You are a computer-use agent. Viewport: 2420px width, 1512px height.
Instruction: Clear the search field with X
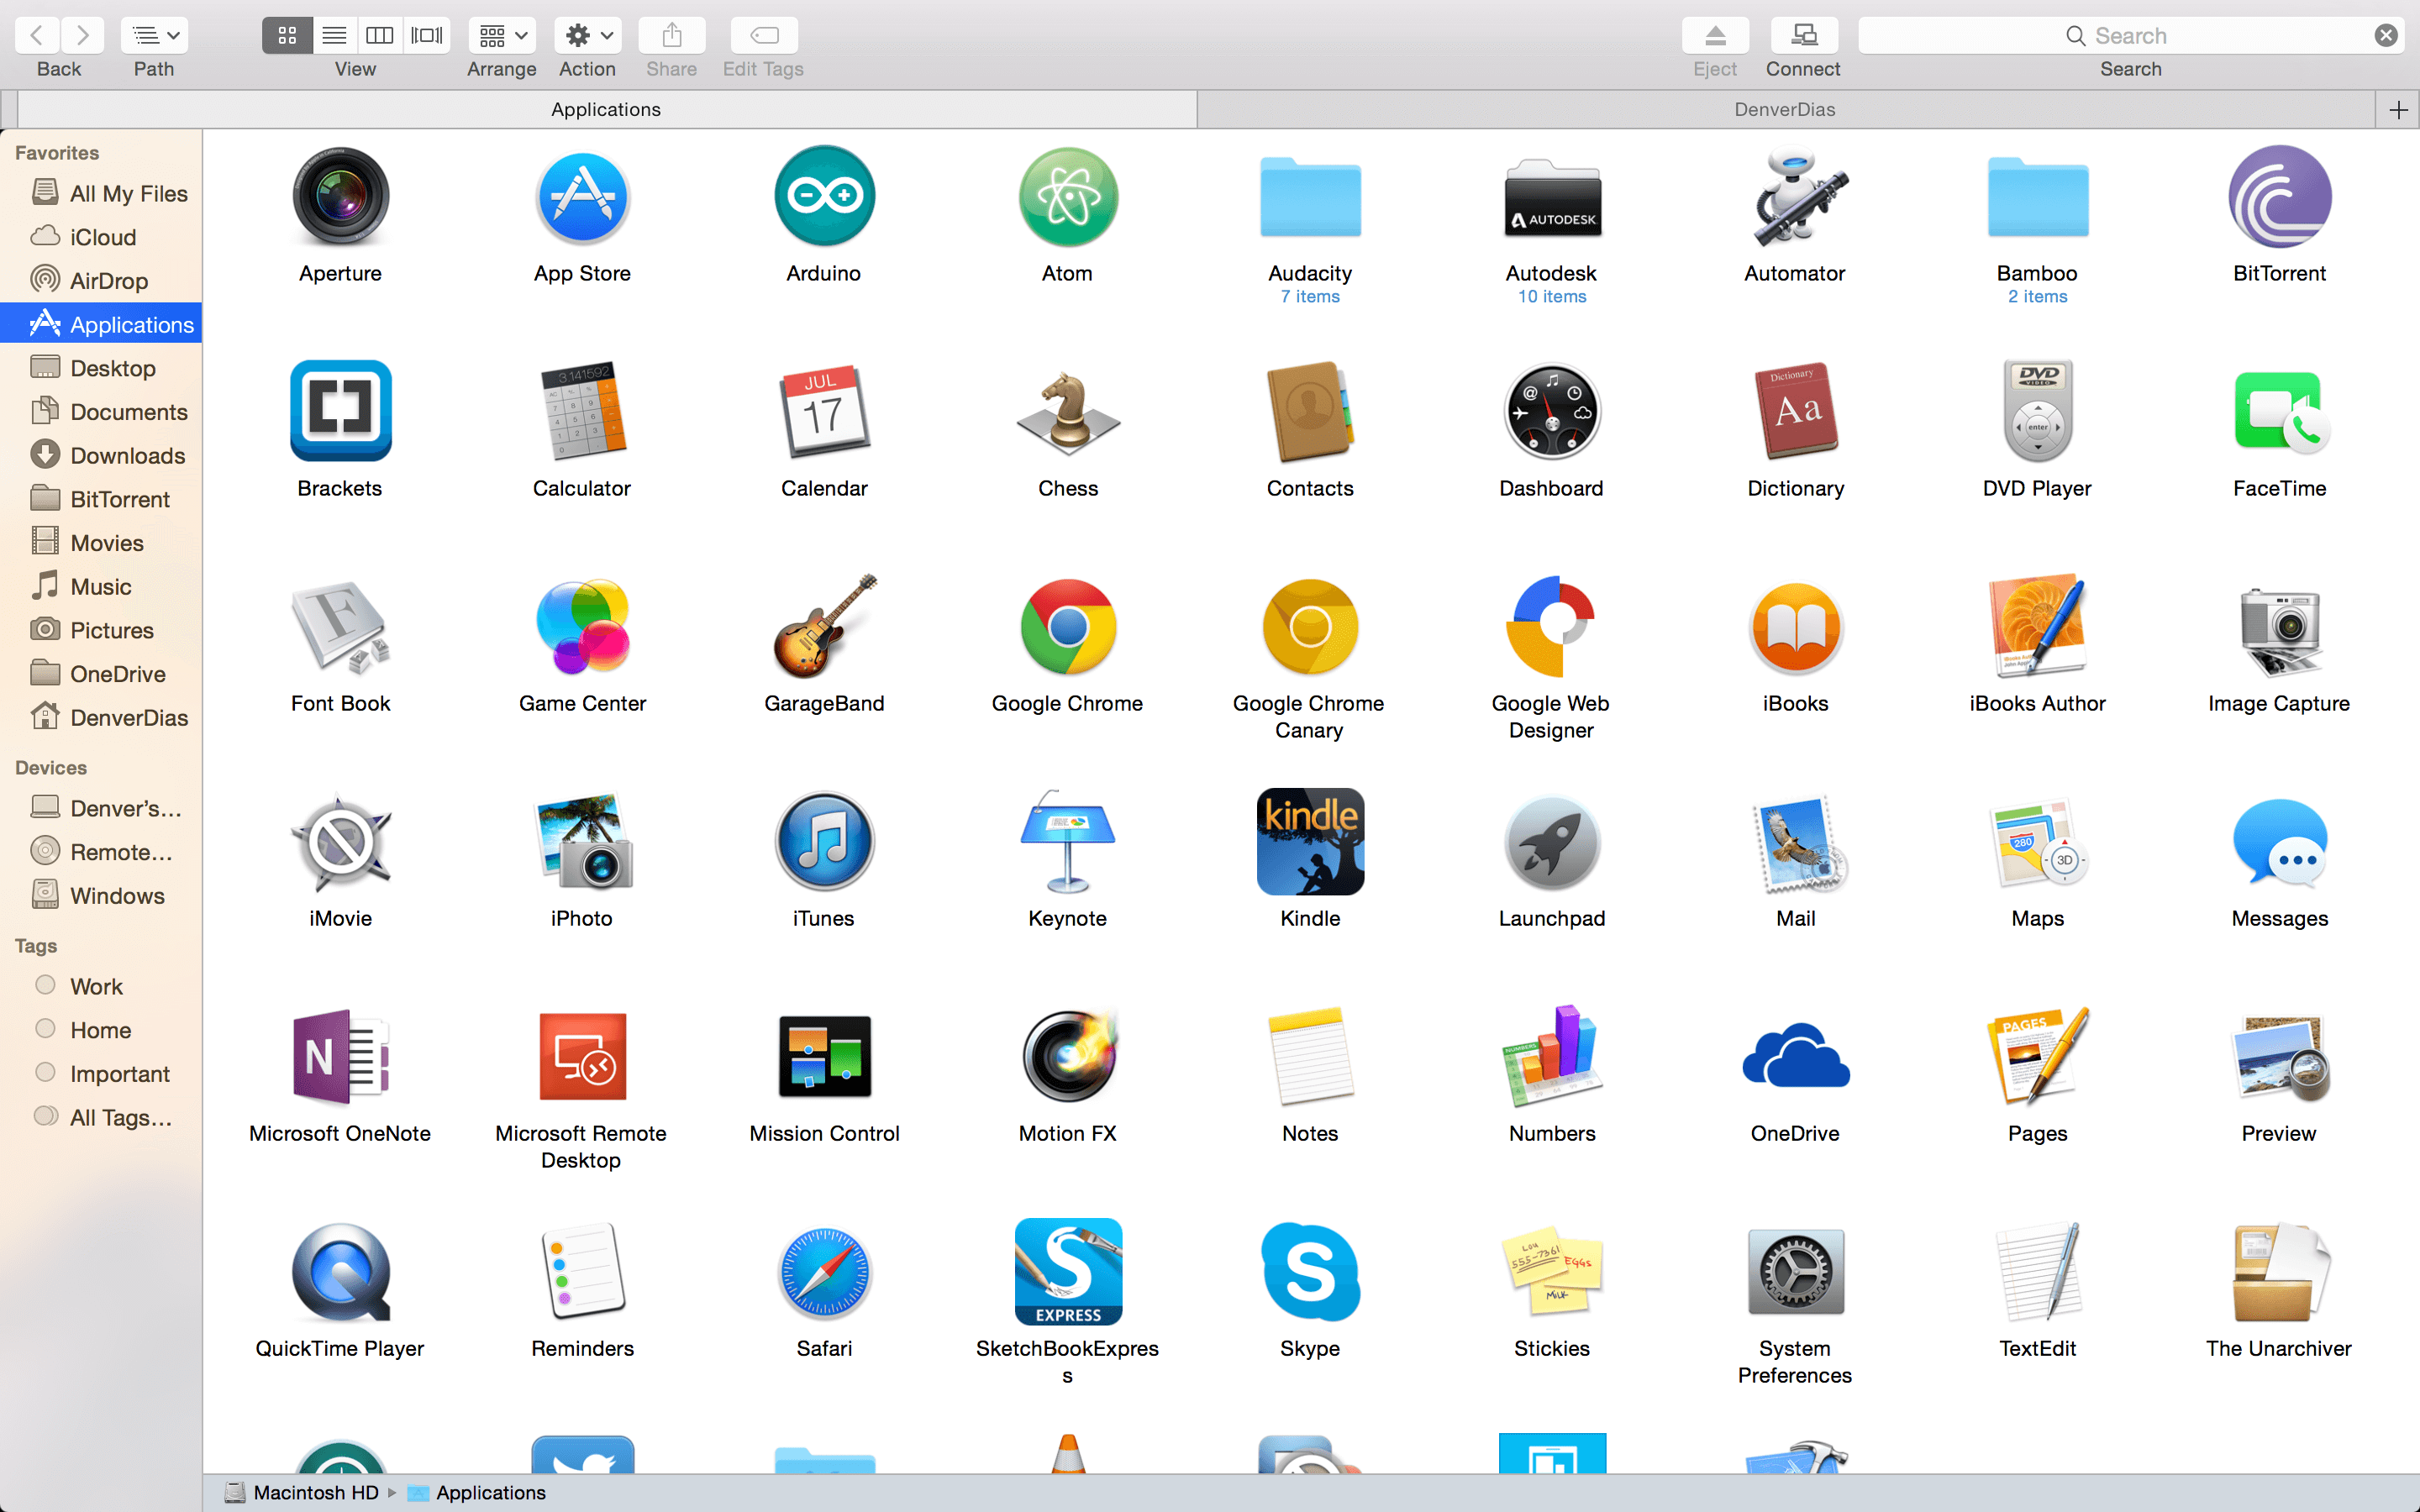[2386, 35]
